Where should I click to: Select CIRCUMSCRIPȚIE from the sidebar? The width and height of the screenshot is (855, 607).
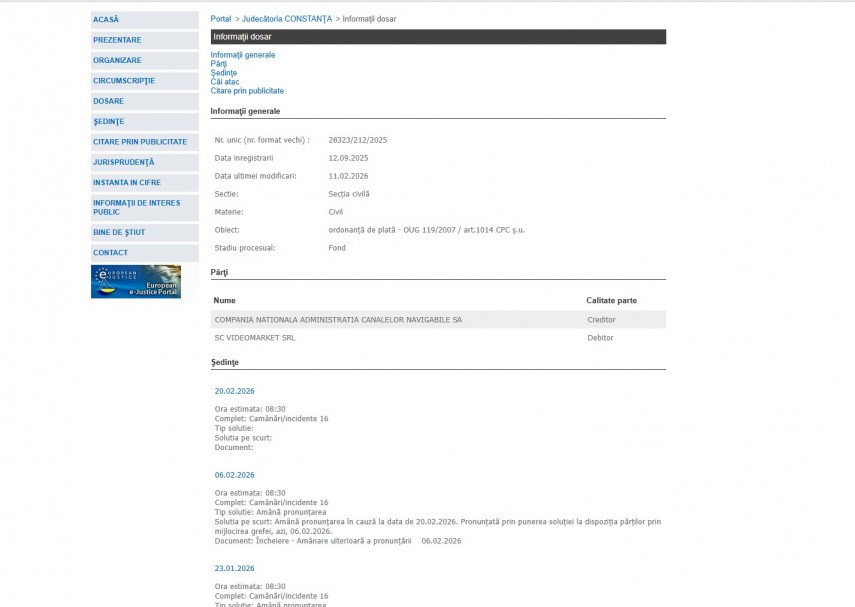pyautogui.click(x=124, y=81)
